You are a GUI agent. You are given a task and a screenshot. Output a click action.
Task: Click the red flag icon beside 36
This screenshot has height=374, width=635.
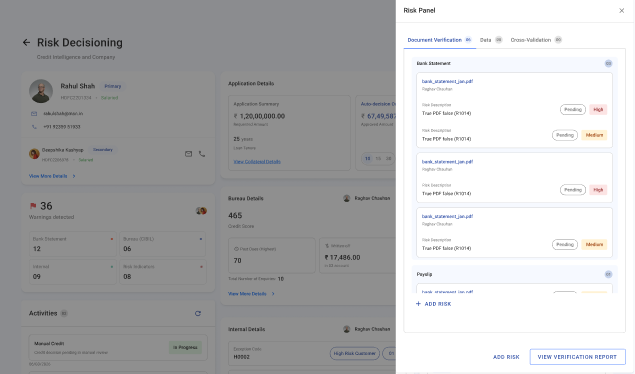tap(33, 206)
